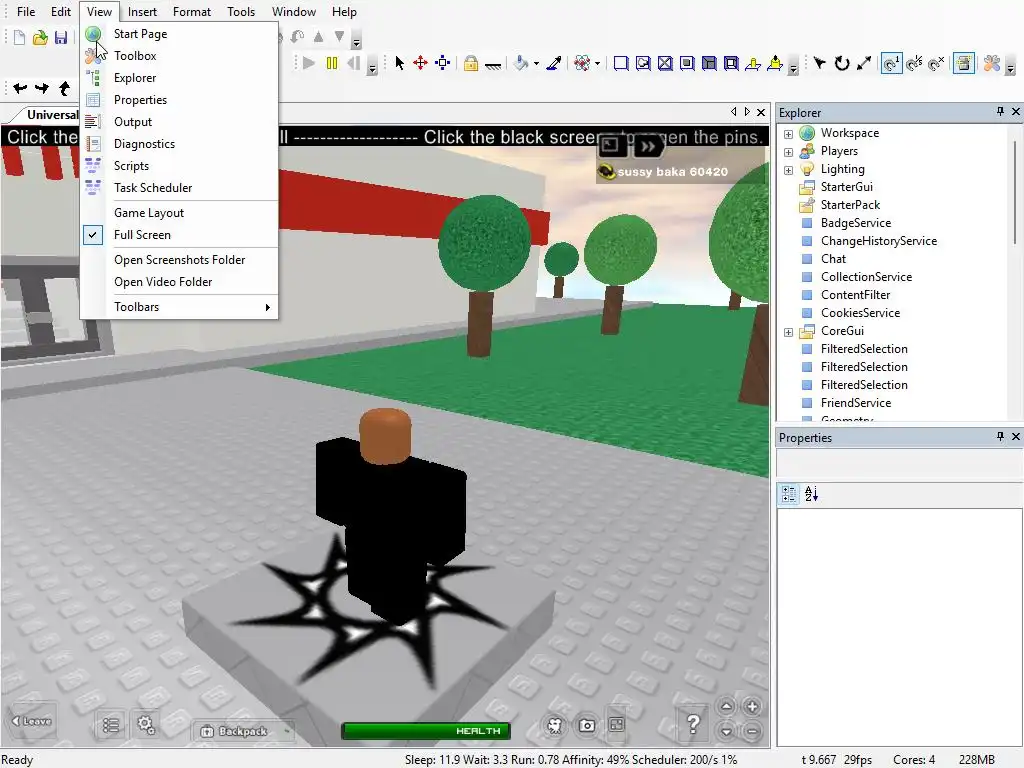
Task: Click the crossed-box surface tool icon
Action: [665, 63]
